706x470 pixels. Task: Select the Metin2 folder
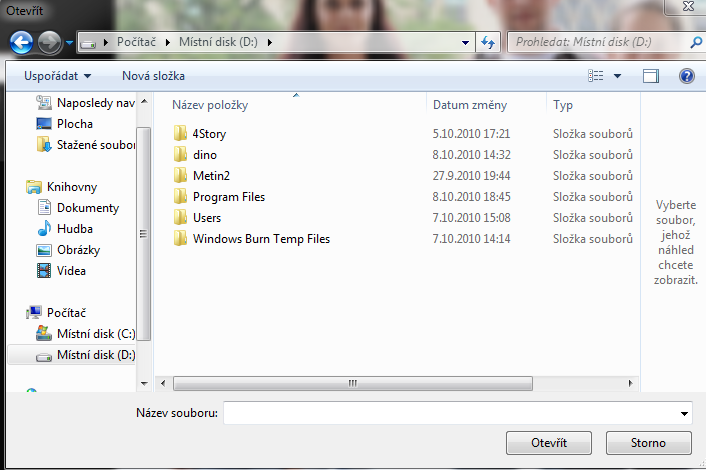click(x=211, y=176)
